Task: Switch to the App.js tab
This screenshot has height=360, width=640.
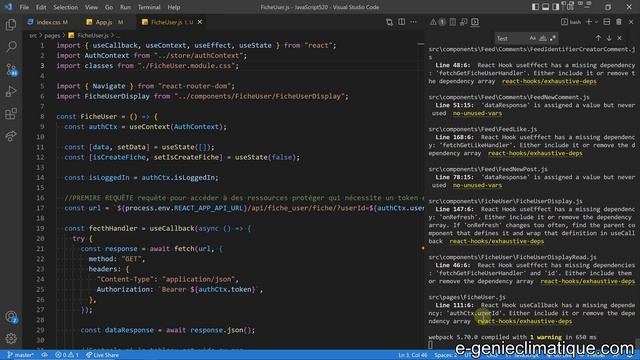Action: pyautogui.click(x=104, y=22)
